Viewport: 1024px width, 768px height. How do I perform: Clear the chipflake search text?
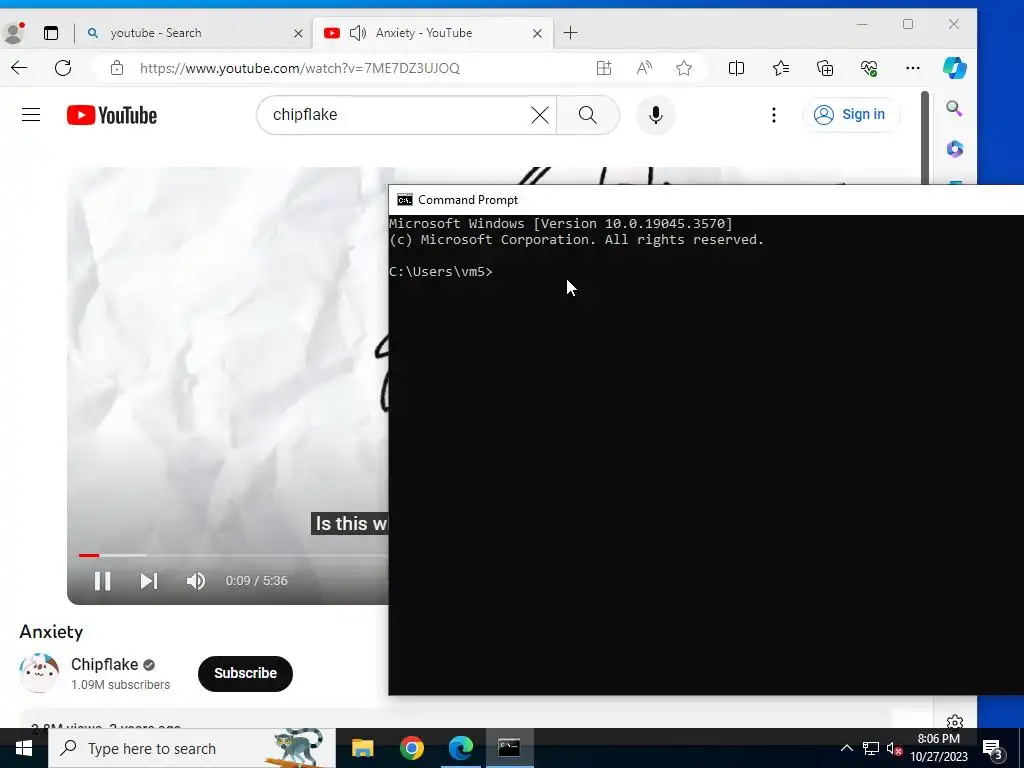point(539,115)
